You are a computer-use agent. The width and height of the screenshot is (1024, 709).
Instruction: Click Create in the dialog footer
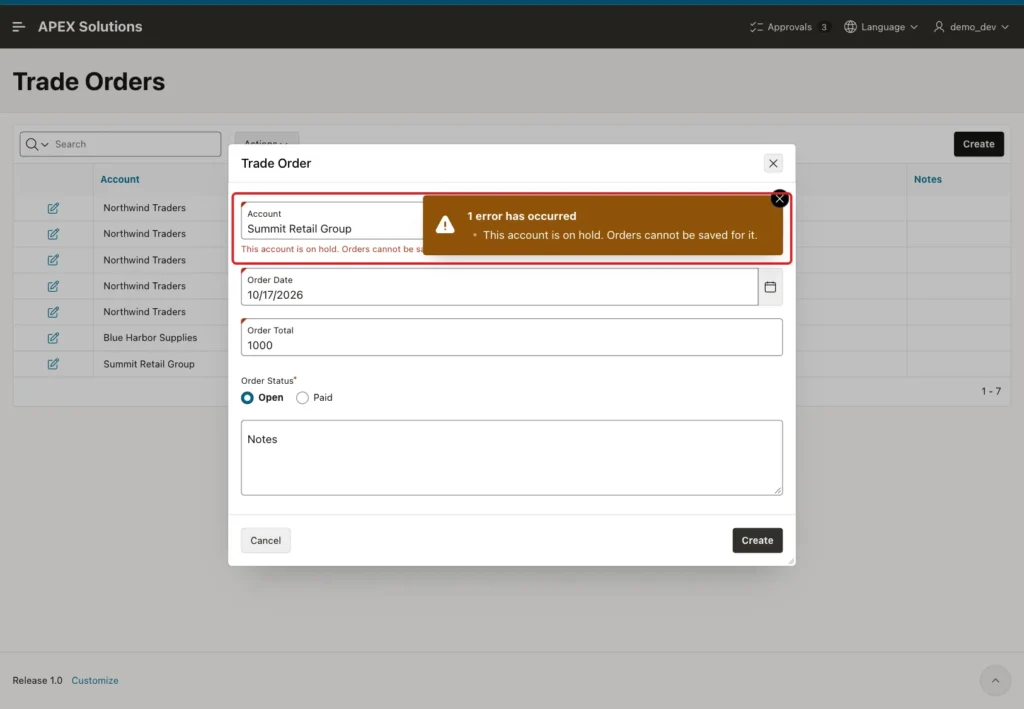click(x=758, y=541)
